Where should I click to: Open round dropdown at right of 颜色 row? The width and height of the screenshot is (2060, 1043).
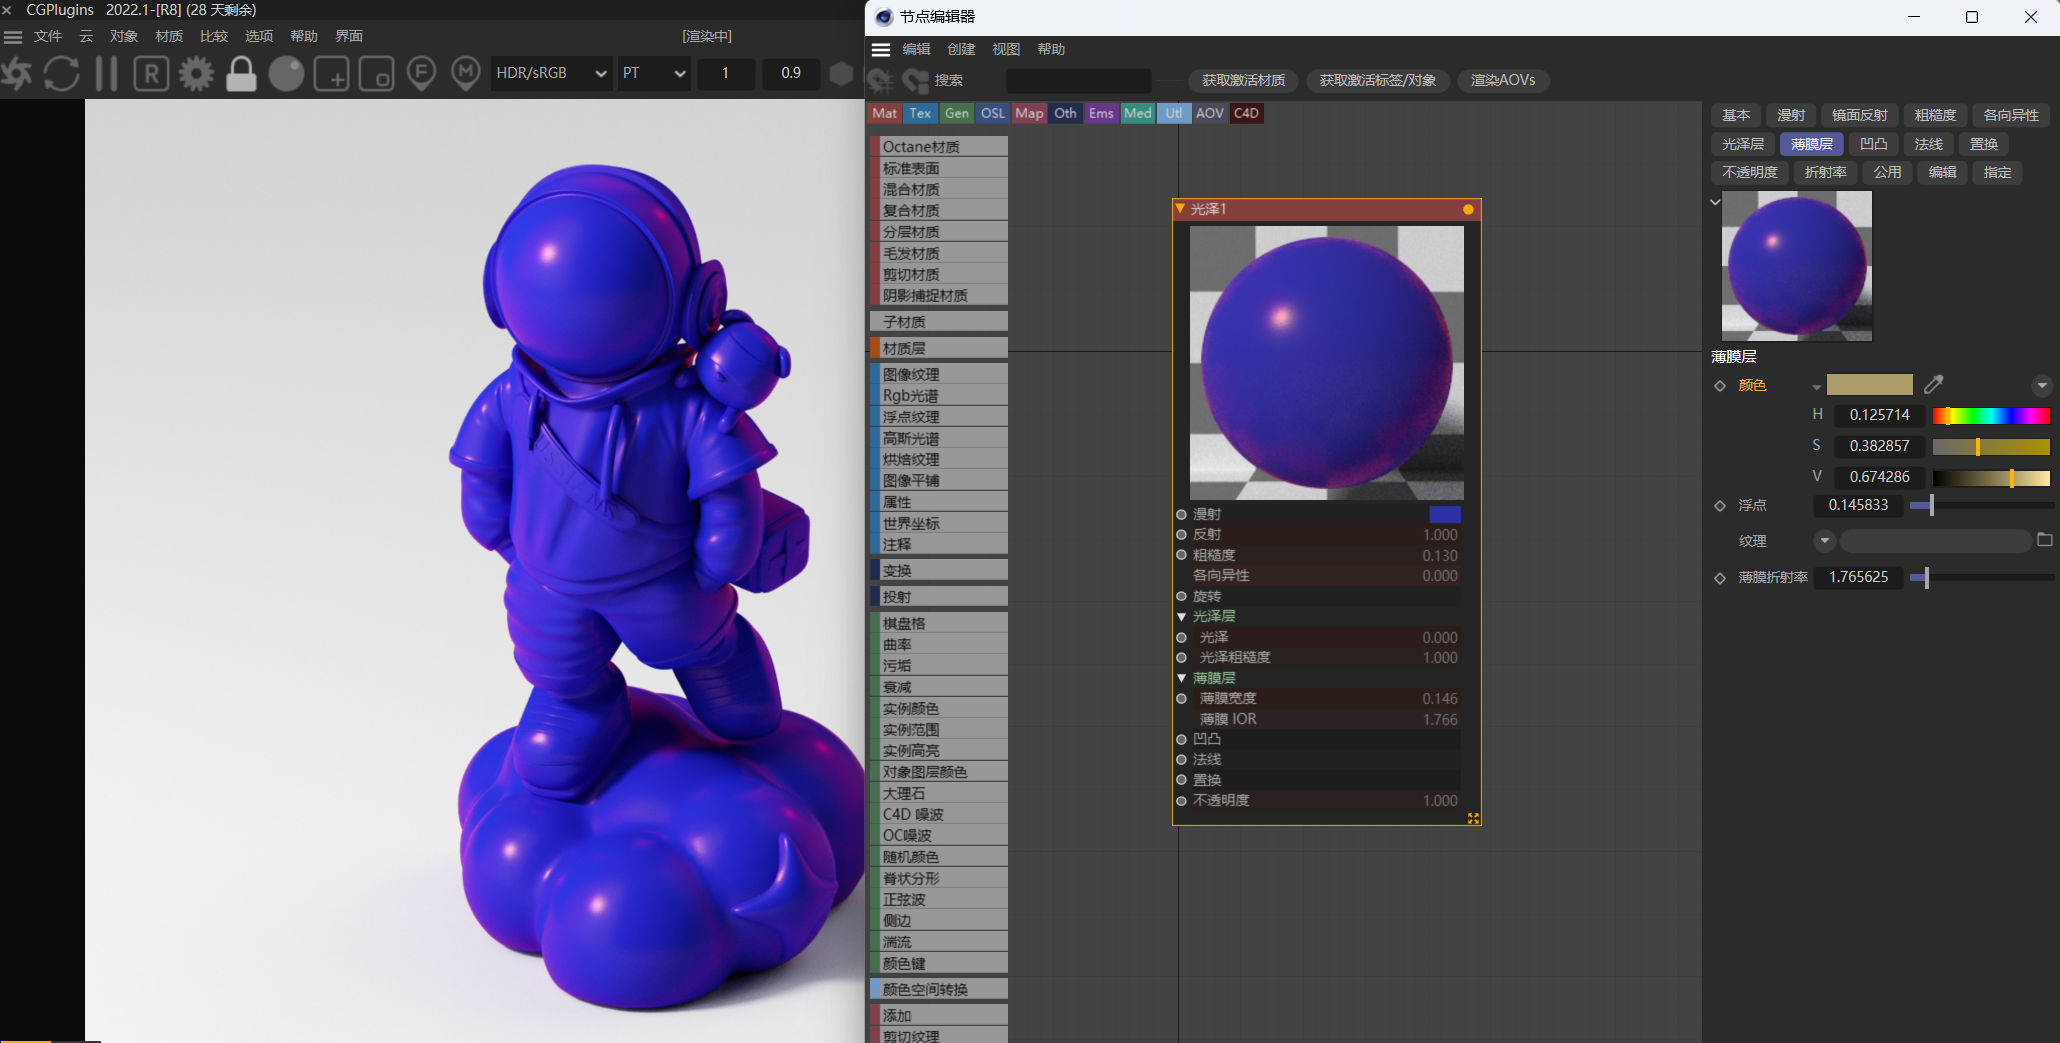pos(2042,385)
